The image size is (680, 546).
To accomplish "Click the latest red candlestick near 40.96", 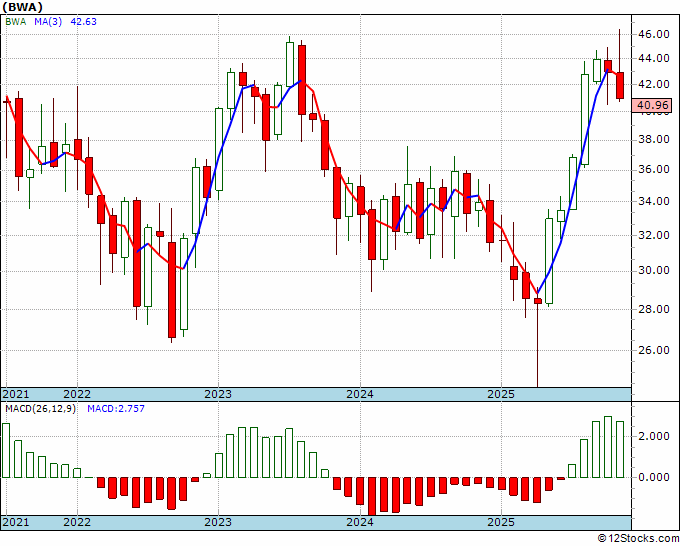I will [620, 85].
